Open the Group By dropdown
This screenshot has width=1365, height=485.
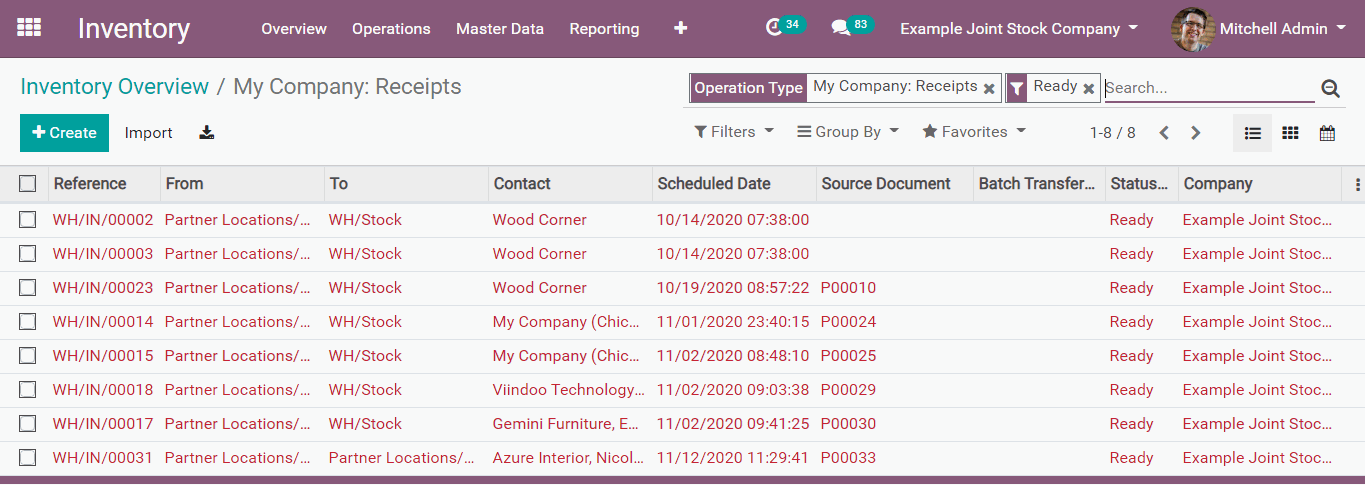tap(848, 132)
